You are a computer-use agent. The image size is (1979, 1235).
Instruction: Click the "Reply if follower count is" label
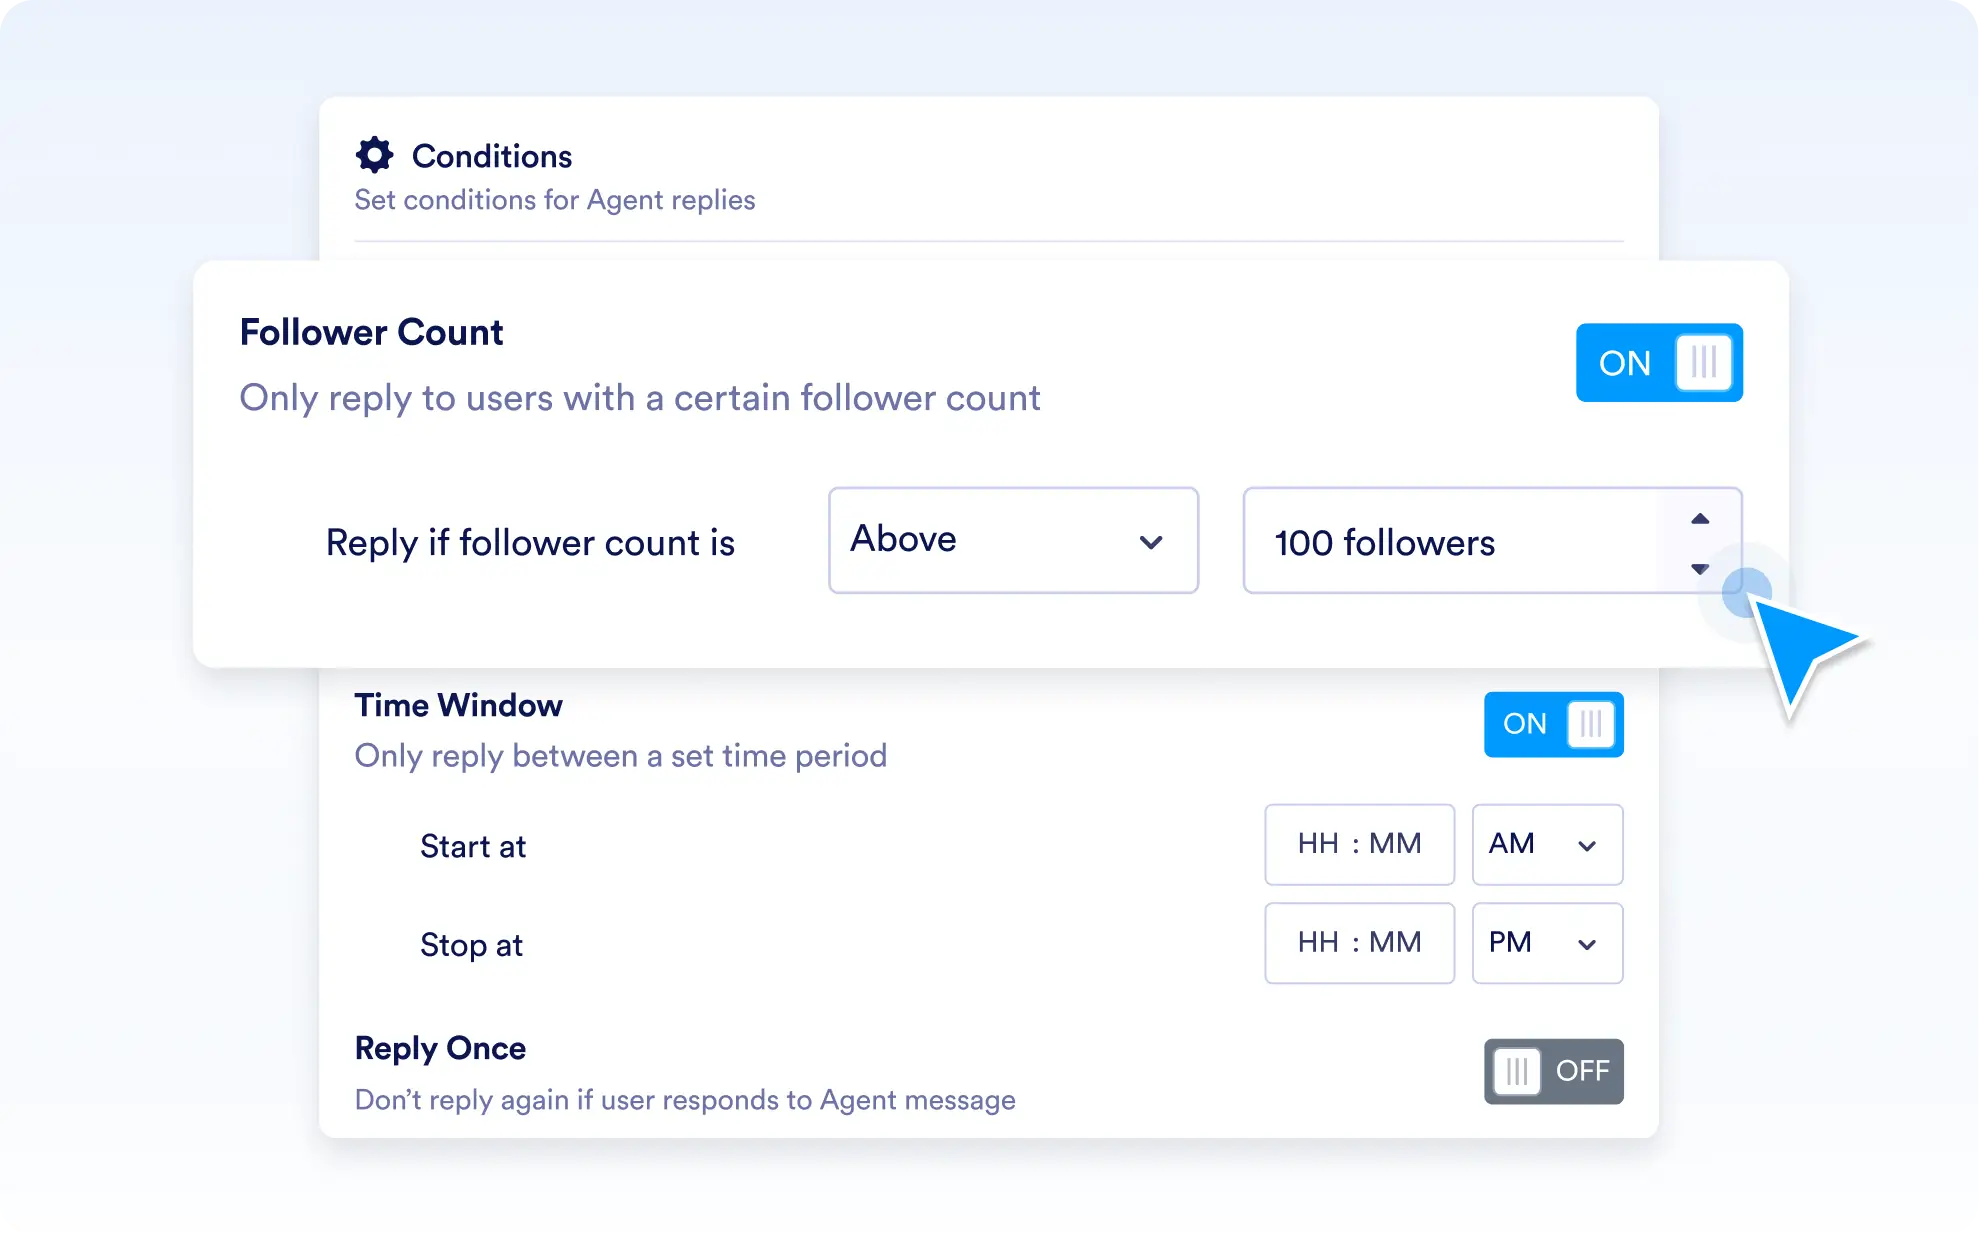(x=530, y=543)
